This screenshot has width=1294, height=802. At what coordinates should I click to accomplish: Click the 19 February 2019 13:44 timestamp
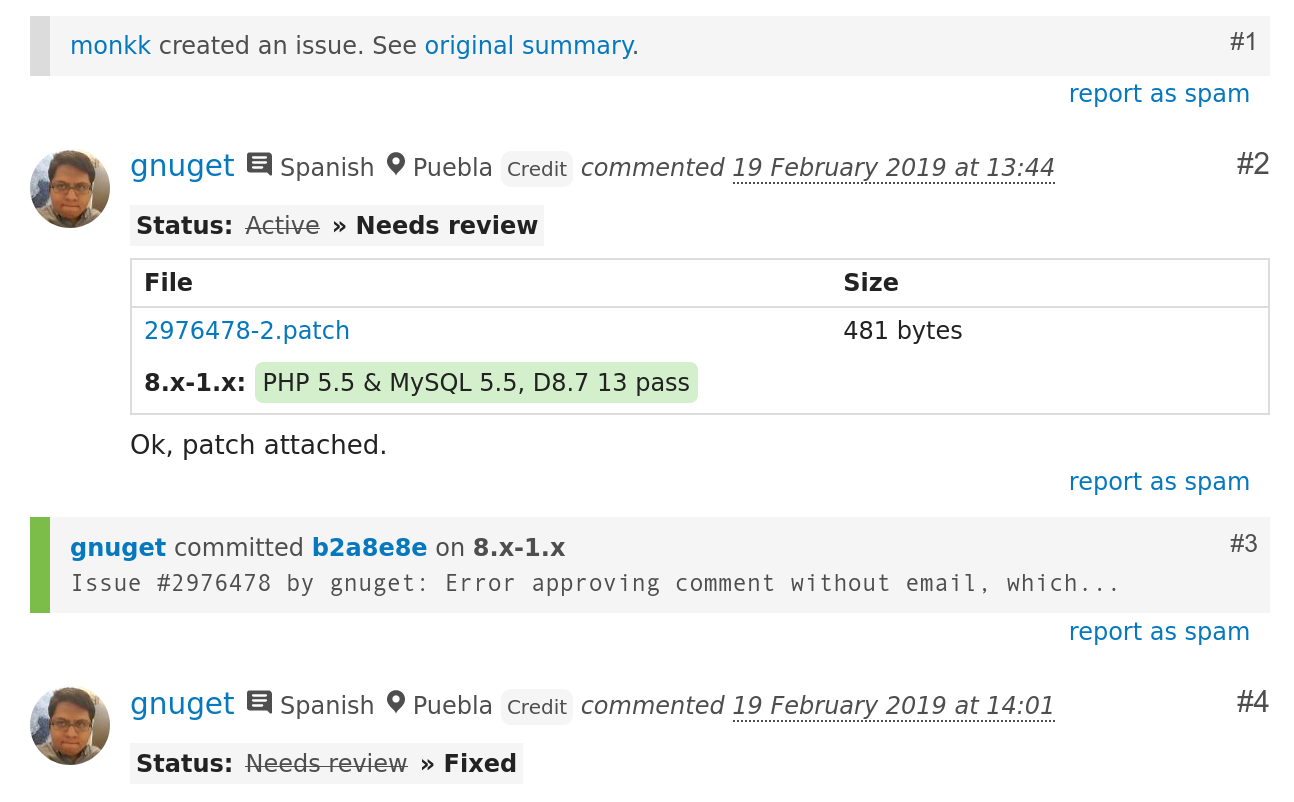(x=893, y=168)
